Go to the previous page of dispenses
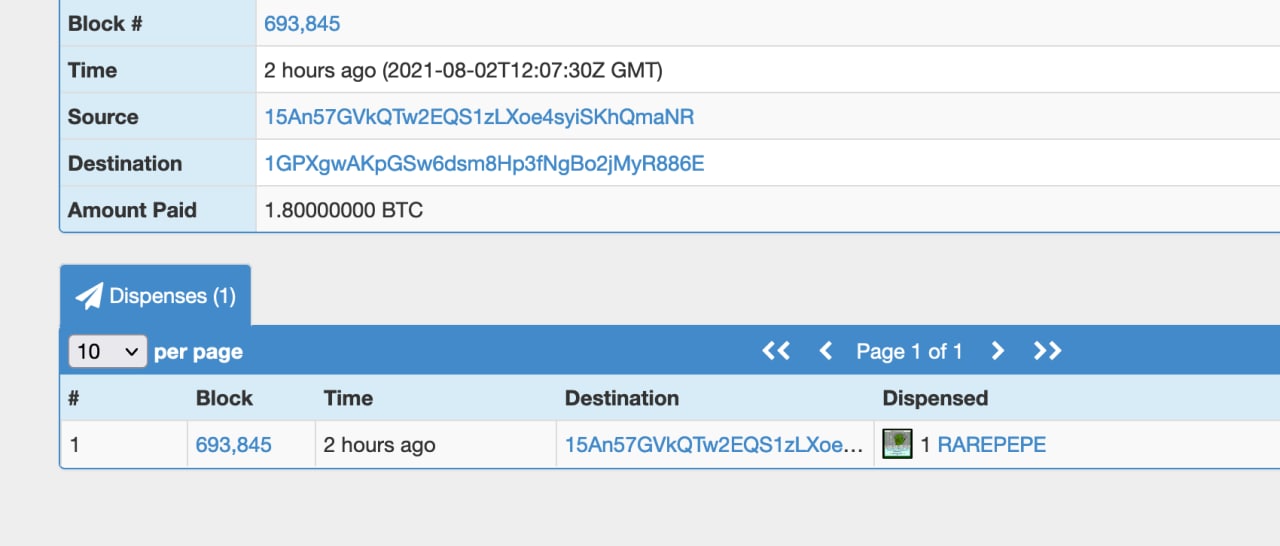Screen dimensions: 1280x546 [x=826, y=351]
